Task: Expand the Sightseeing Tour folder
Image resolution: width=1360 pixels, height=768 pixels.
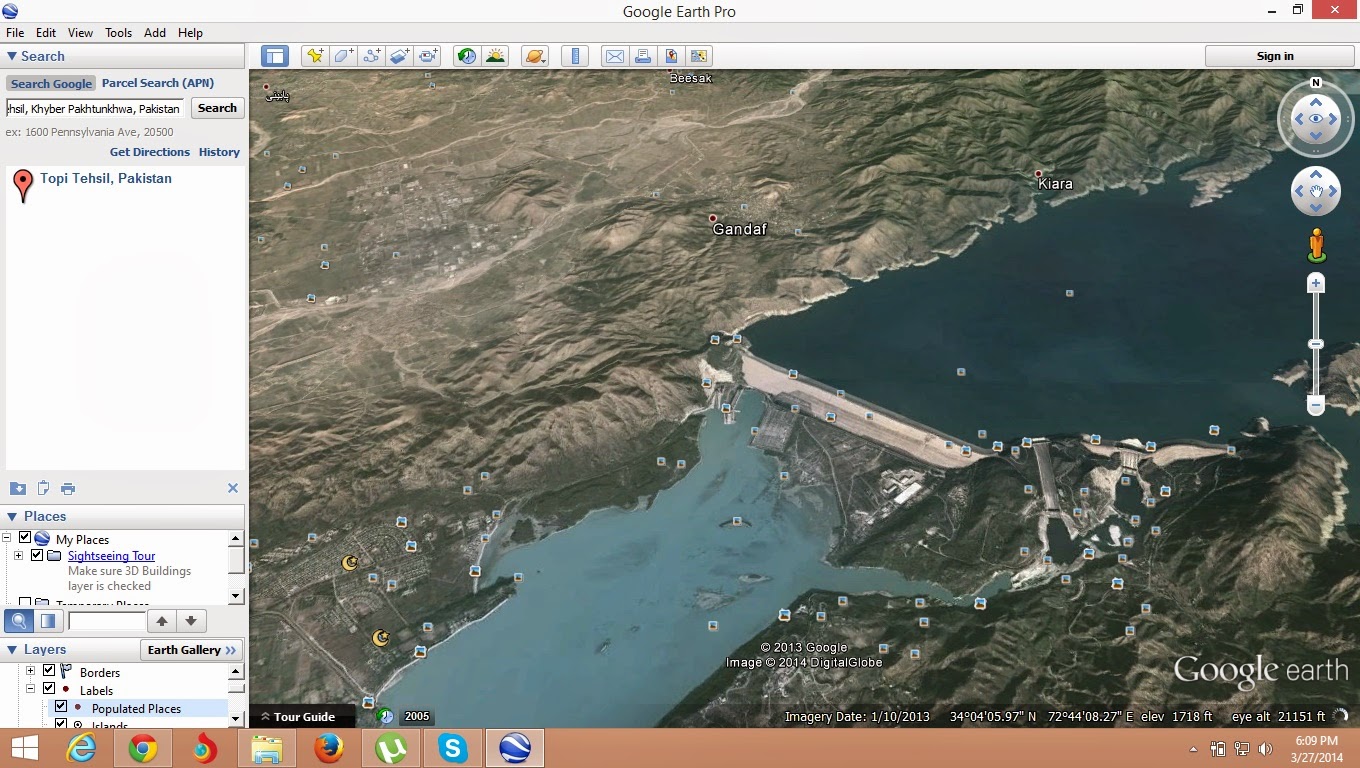Action: click(18, 556)
